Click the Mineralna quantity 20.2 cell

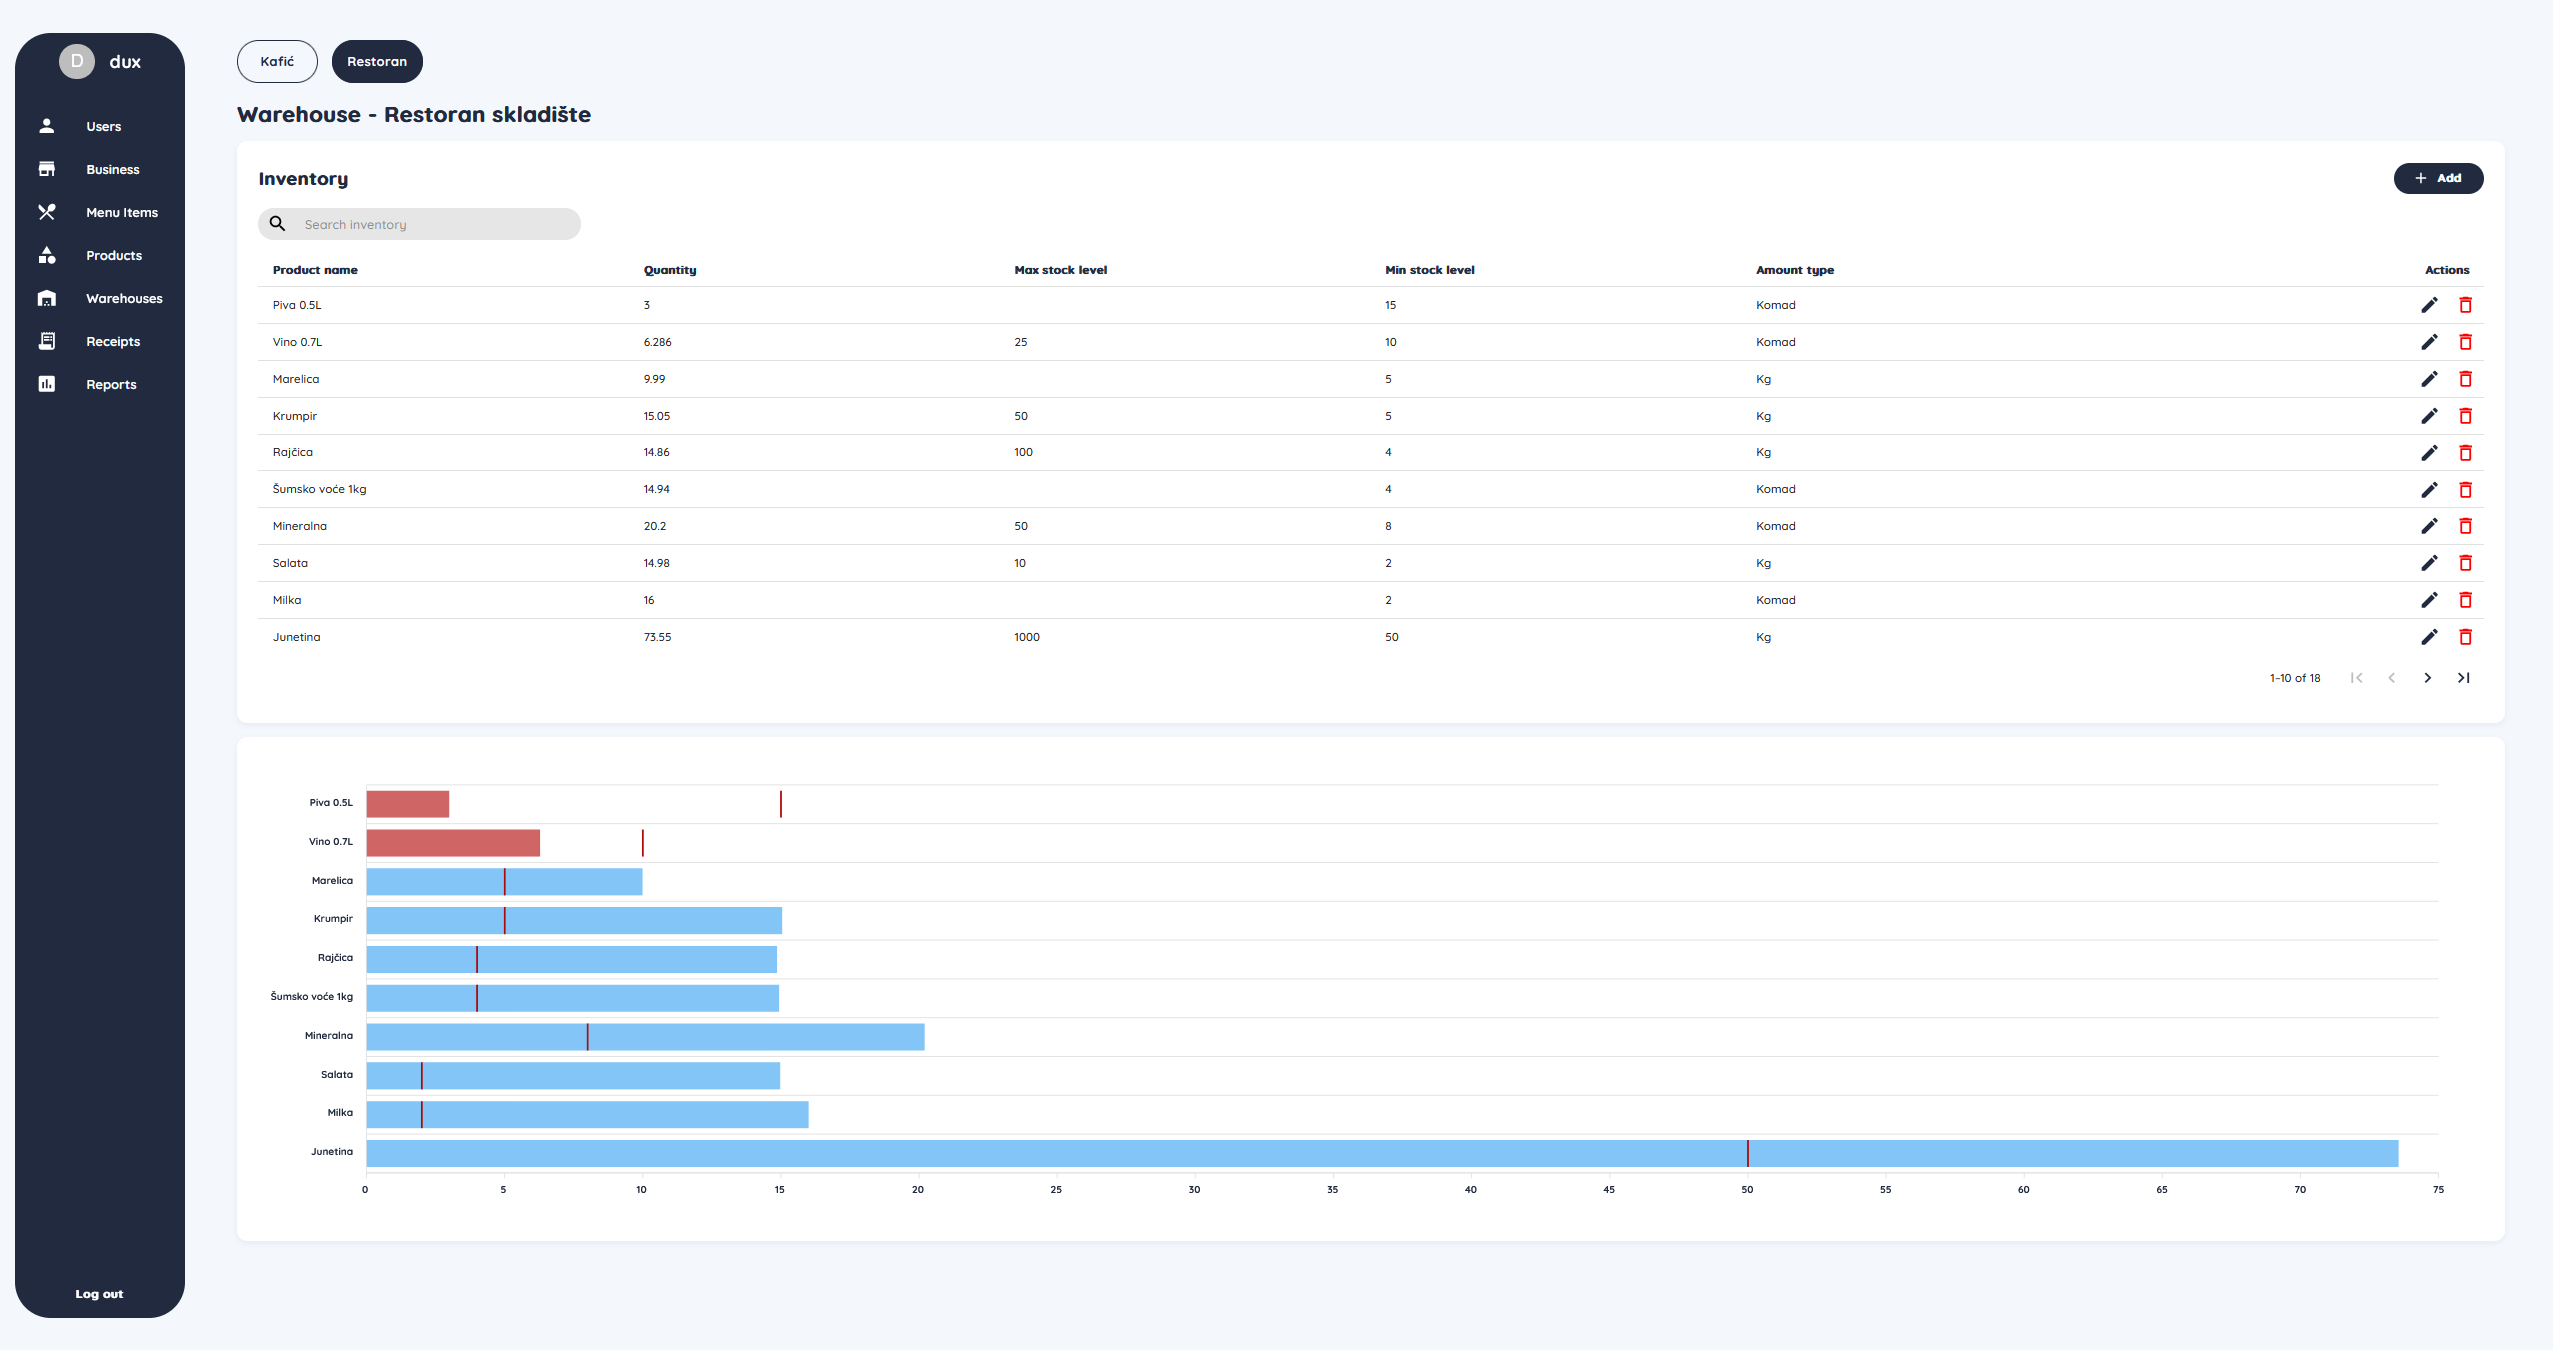[x=654, y=526]
